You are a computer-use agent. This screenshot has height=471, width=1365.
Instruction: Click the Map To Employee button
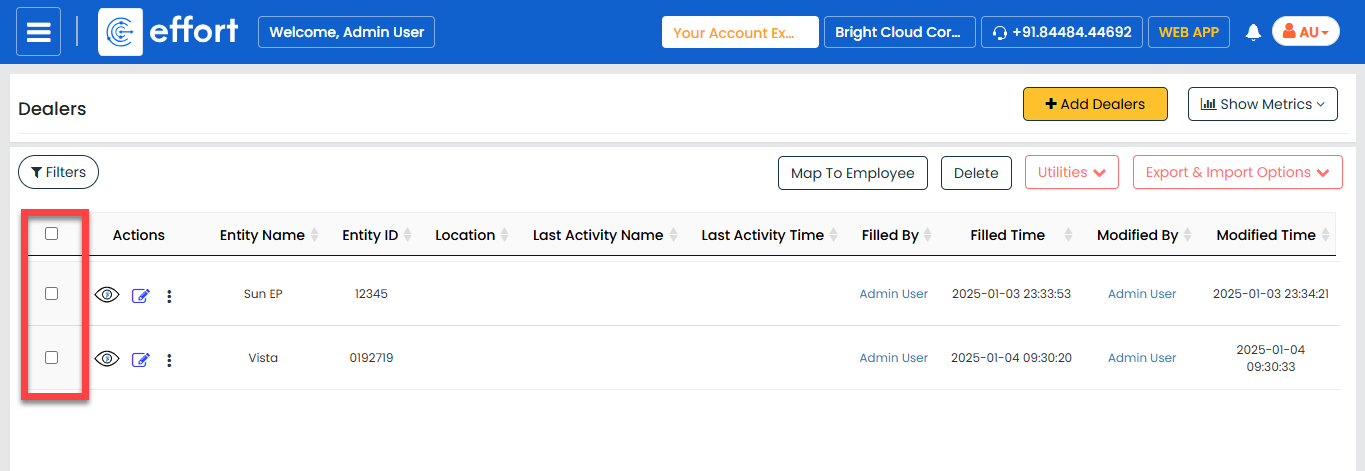coord(852,173)
